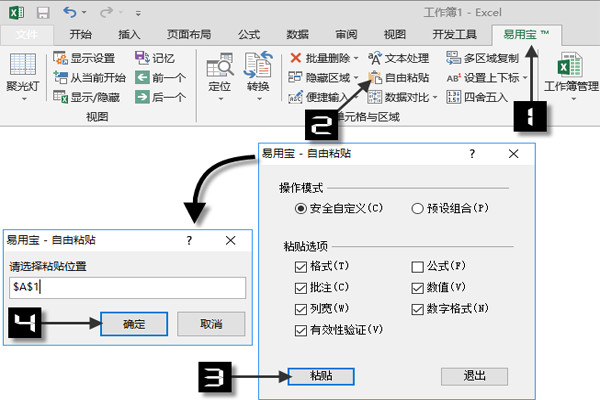Click the 转换 convert icon

coord(258,64)
